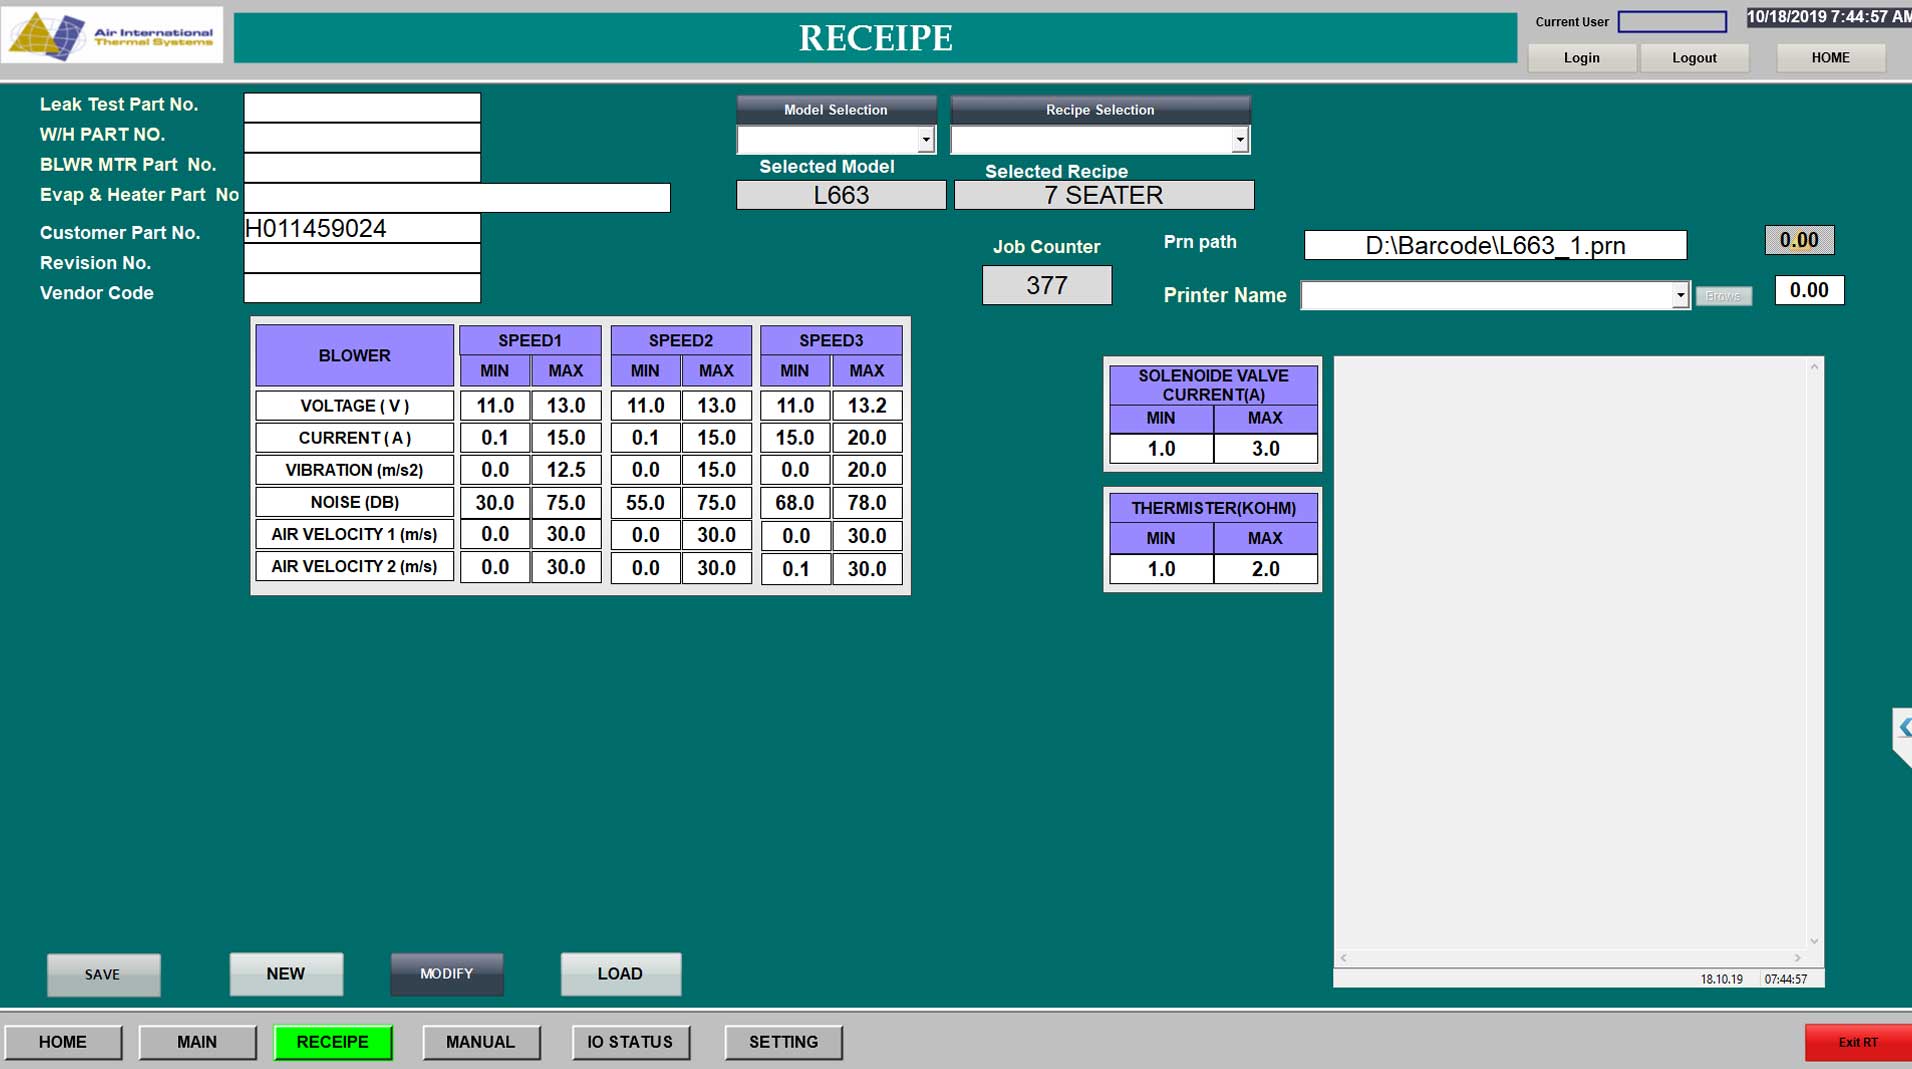Open the SETTING tab
This screenshot has height=1069, width=1912.
pyautogui.click(x=784, y=1042)
